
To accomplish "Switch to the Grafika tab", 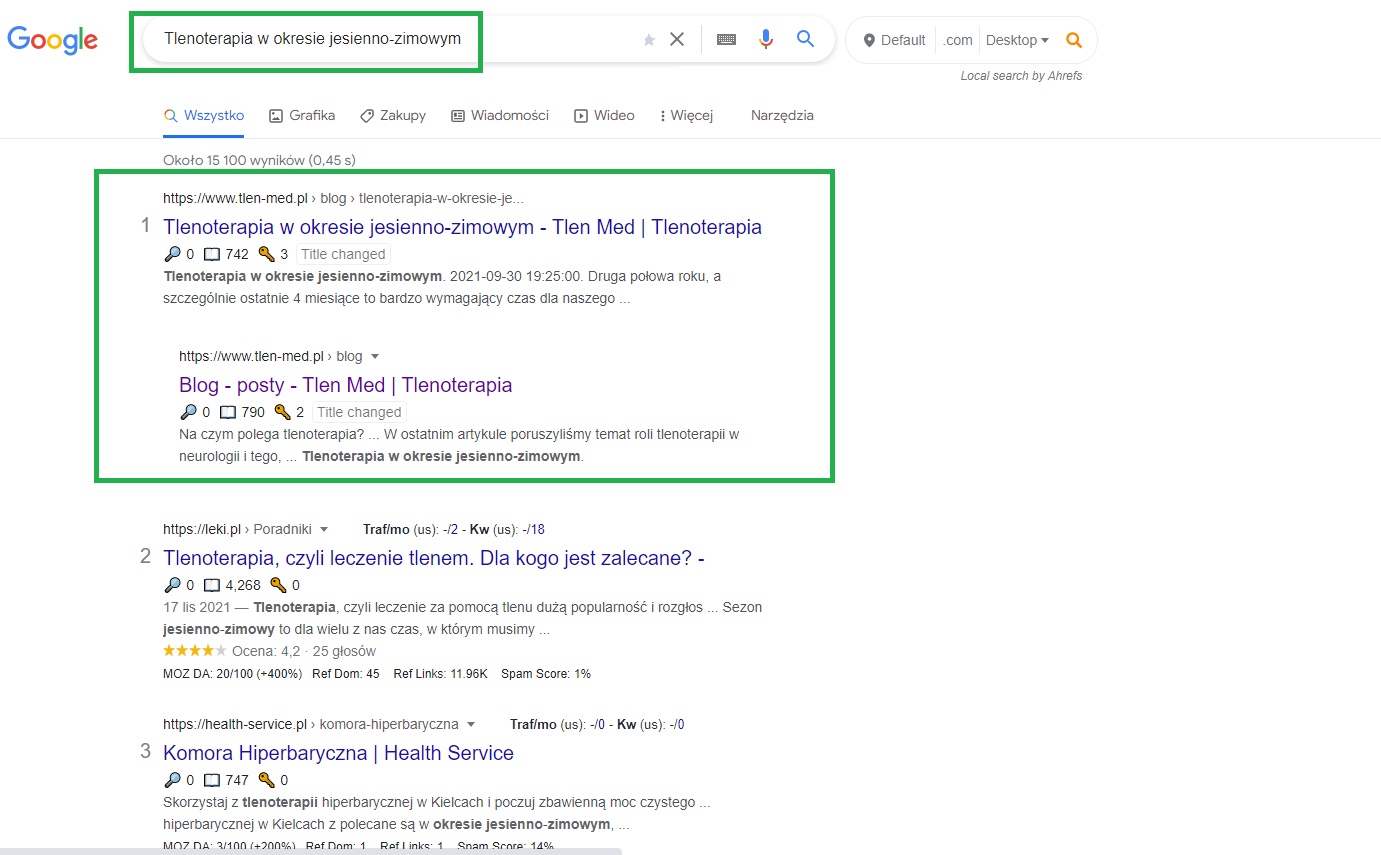I will [x=302, y=116].
